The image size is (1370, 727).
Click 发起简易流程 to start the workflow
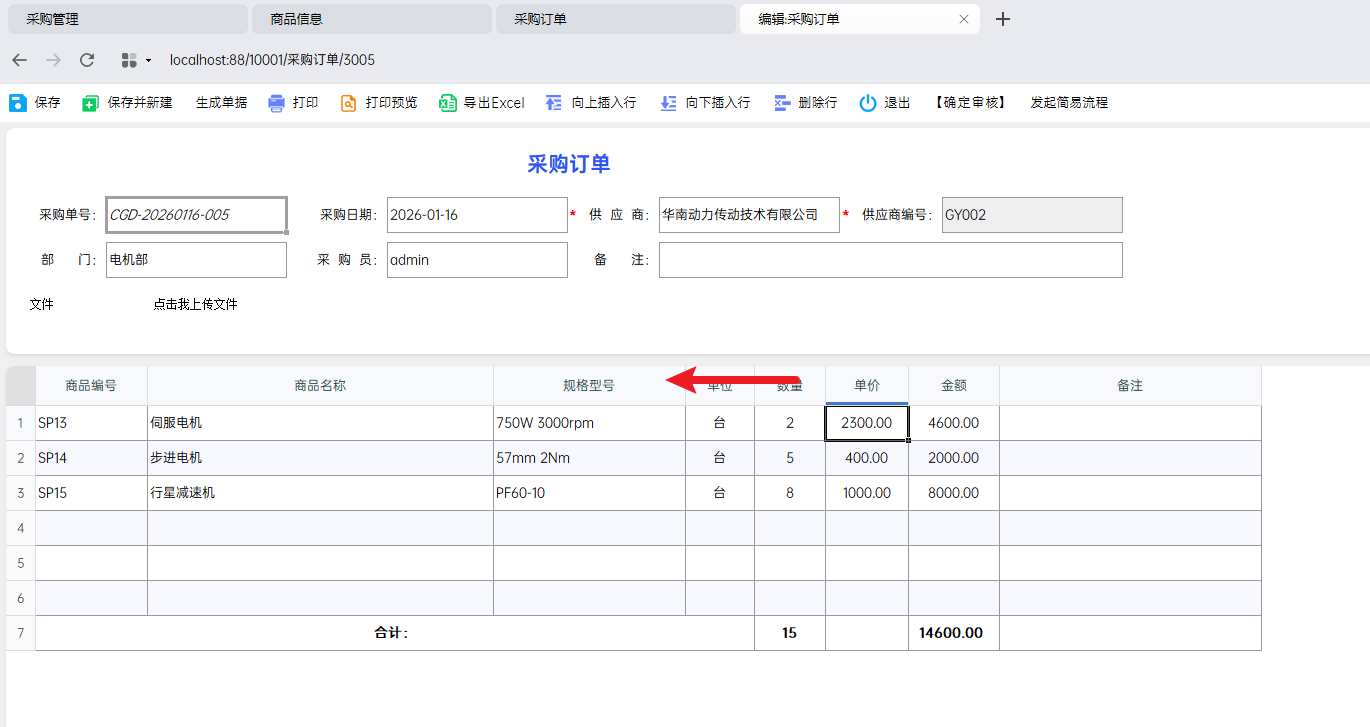[x=1069, y=103]
